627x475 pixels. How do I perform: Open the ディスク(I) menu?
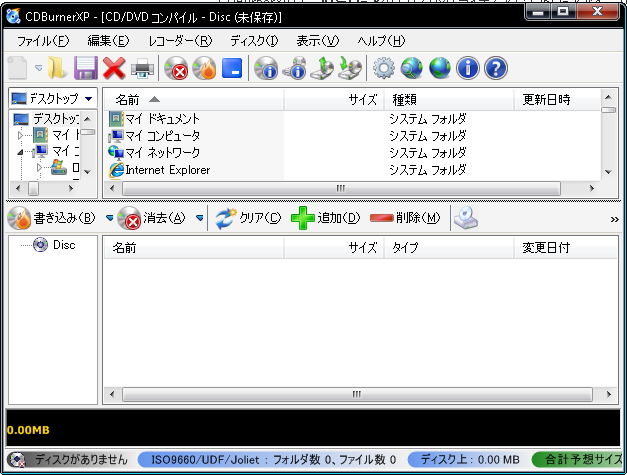[x=254, y=41]
